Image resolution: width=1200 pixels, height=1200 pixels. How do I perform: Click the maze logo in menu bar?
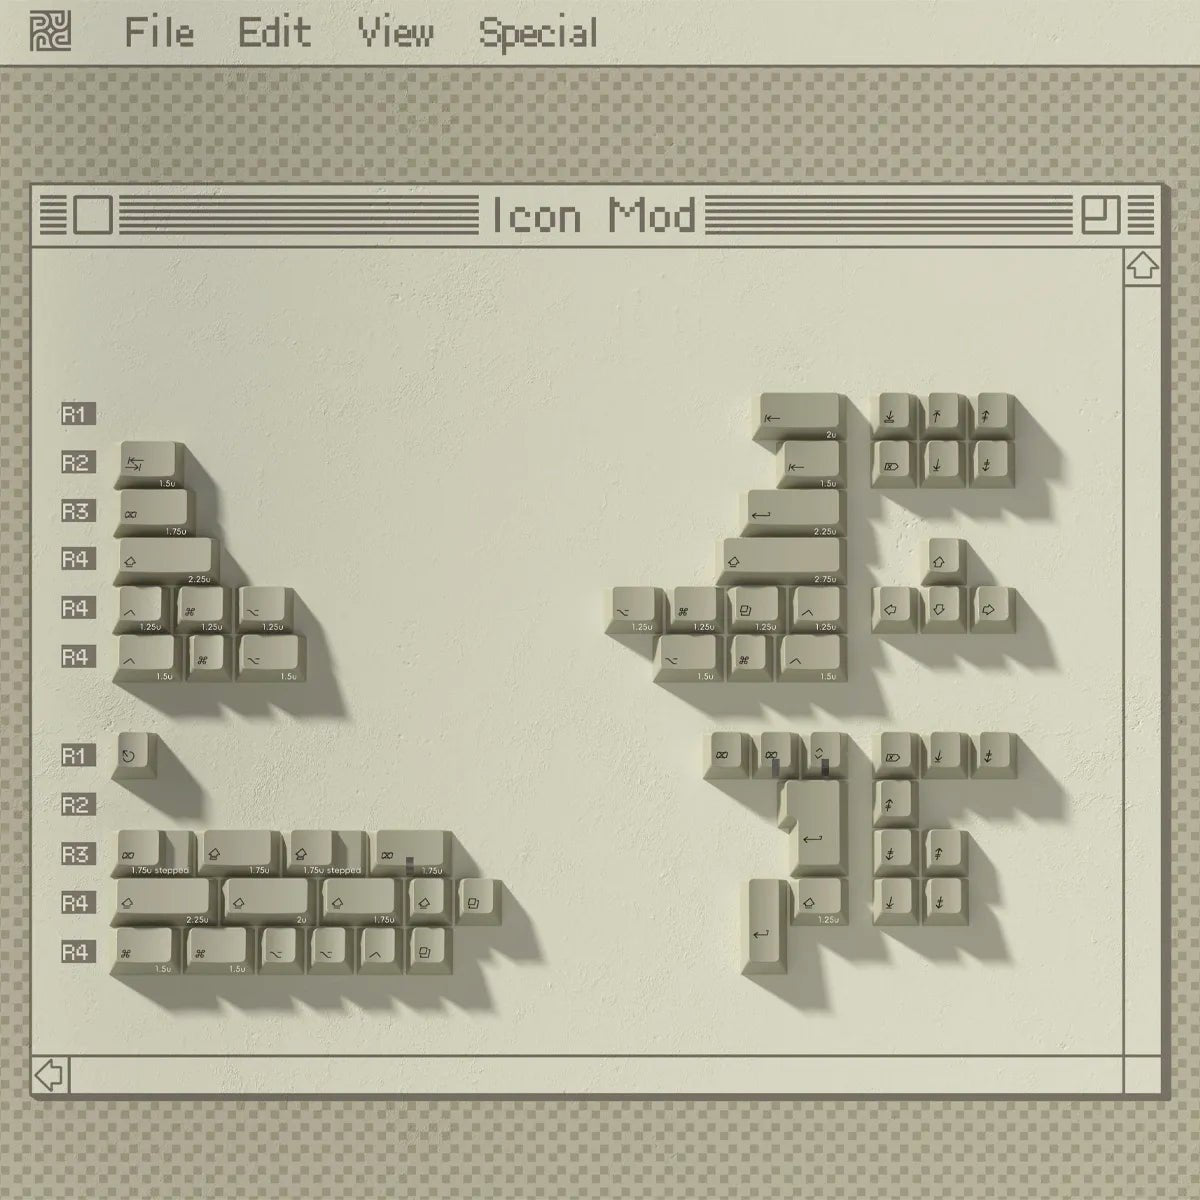pyautogui.click(x=50, y=31)
